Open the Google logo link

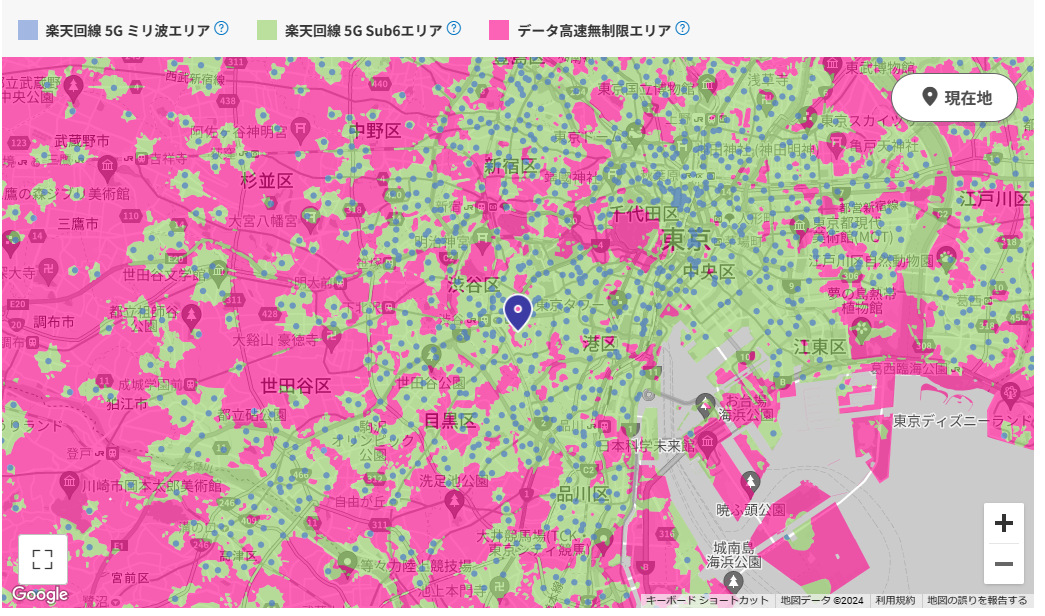pos(40,594)
